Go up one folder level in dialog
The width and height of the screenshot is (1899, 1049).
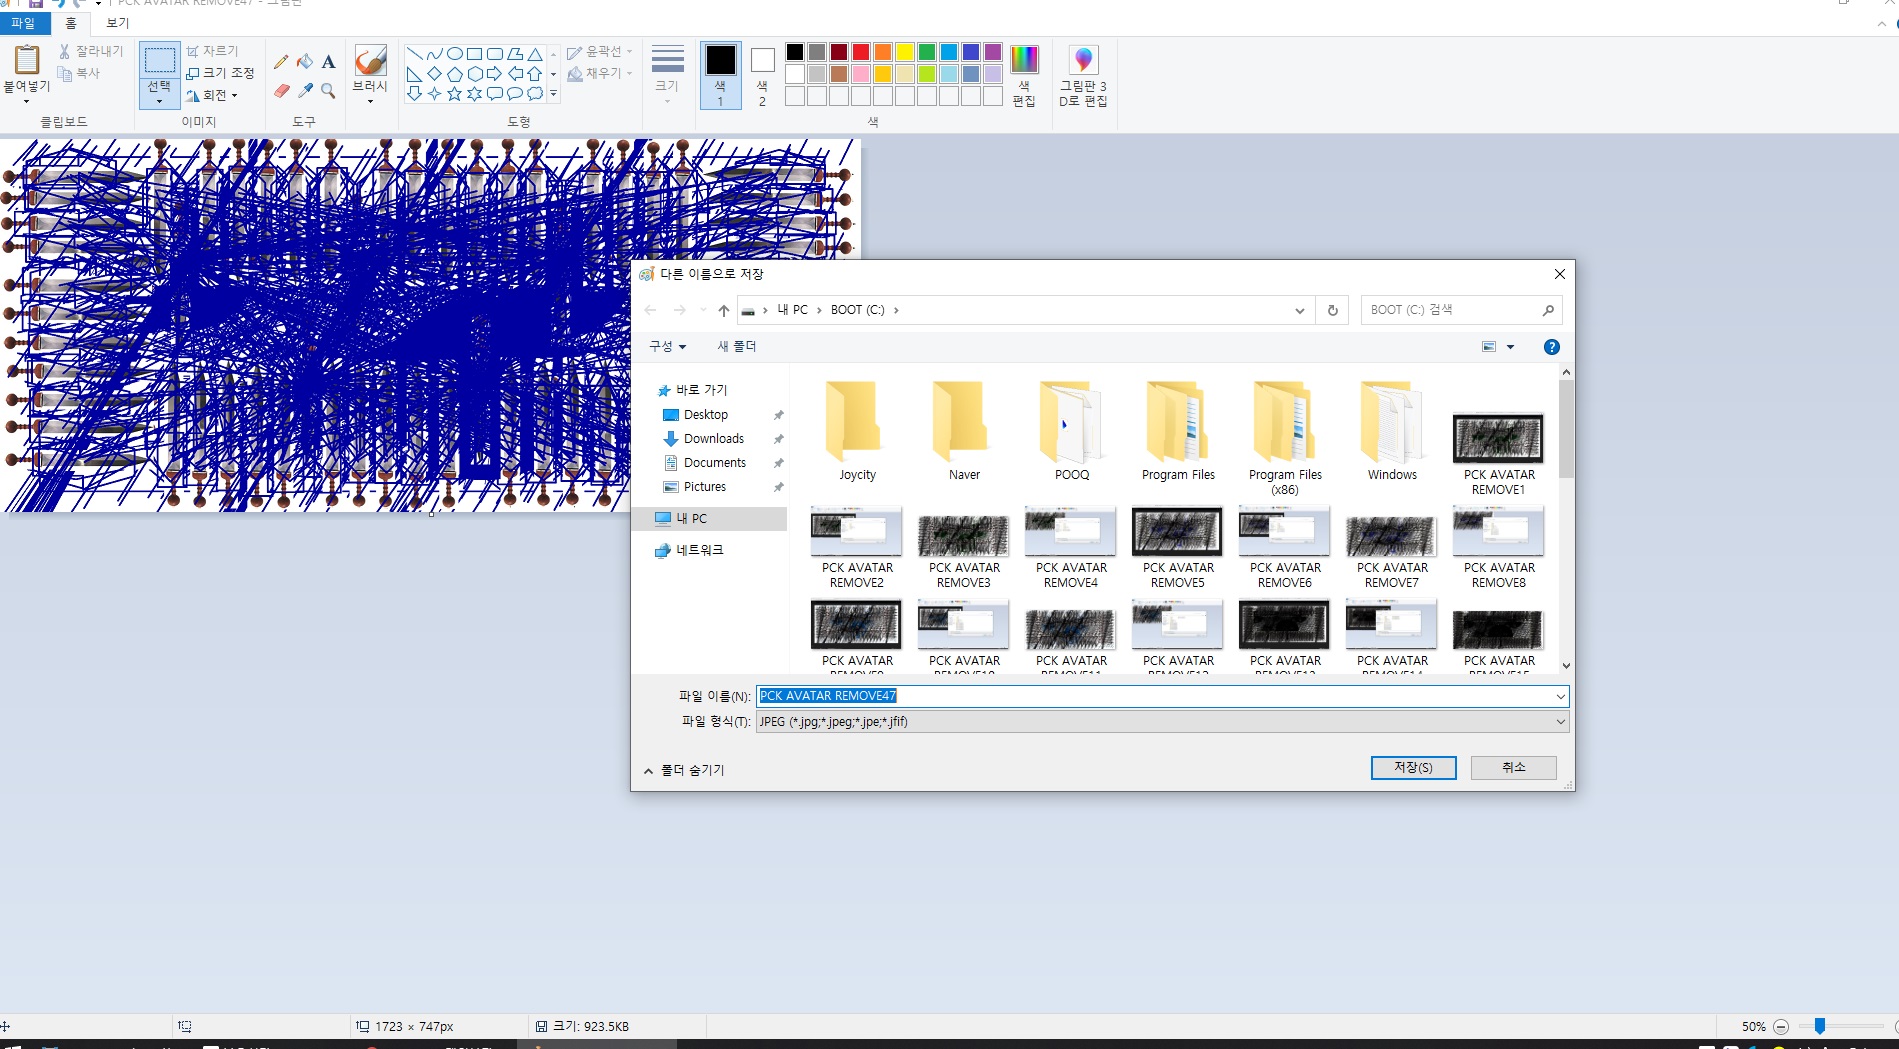pyautogui.click(x=724, y=310)
